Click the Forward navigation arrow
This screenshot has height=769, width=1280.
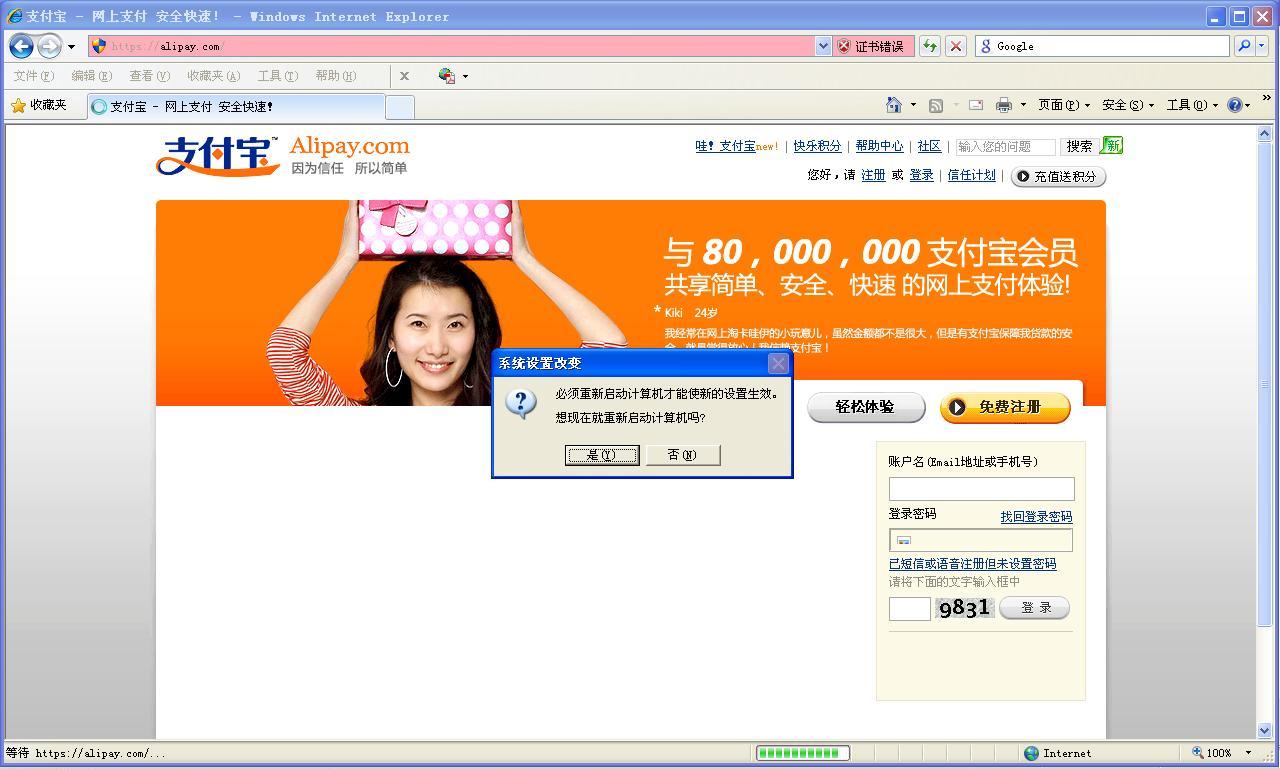(x=49, y=46)
